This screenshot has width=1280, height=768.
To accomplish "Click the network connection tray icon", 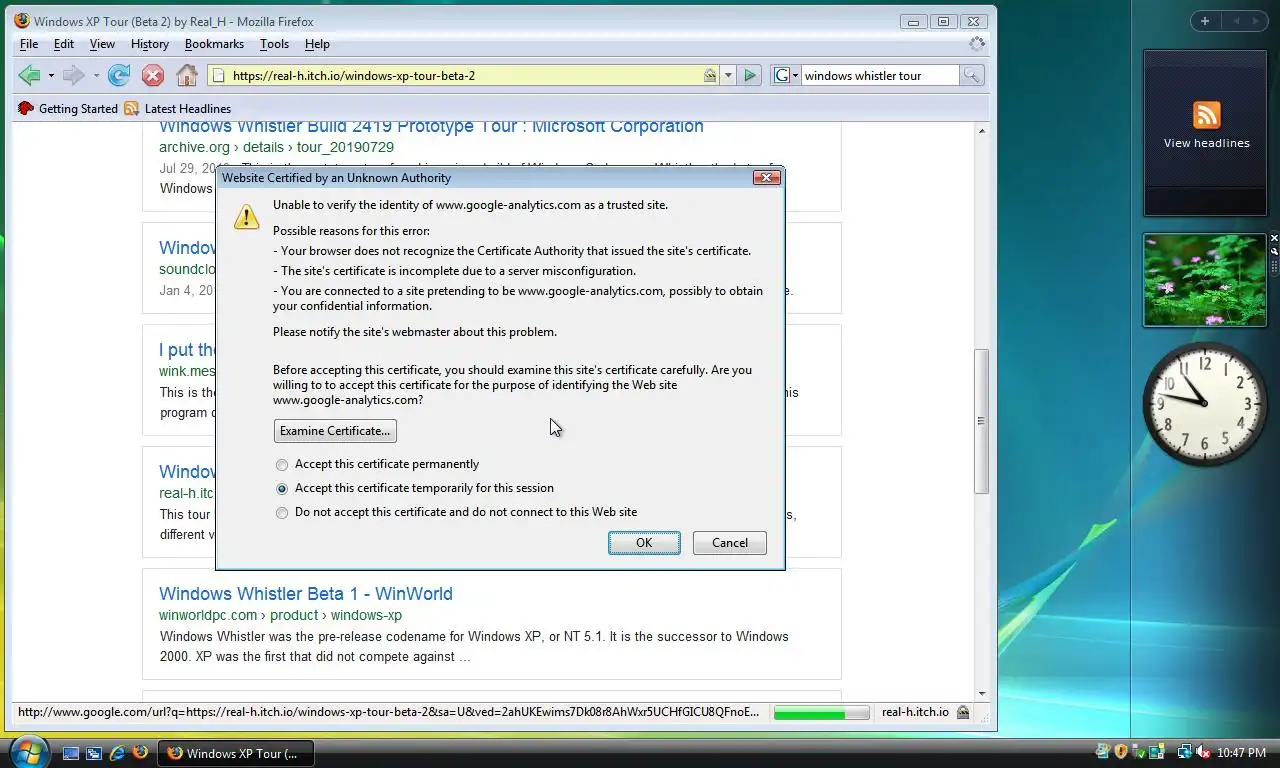I will [x=1184, y=752].
